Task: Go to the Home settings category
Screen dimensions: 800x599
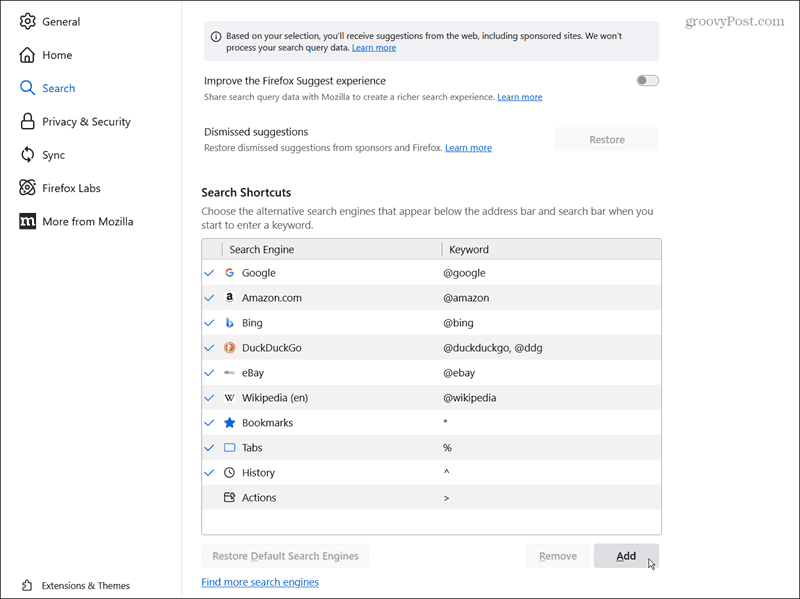Action: [x=57, y=55]
